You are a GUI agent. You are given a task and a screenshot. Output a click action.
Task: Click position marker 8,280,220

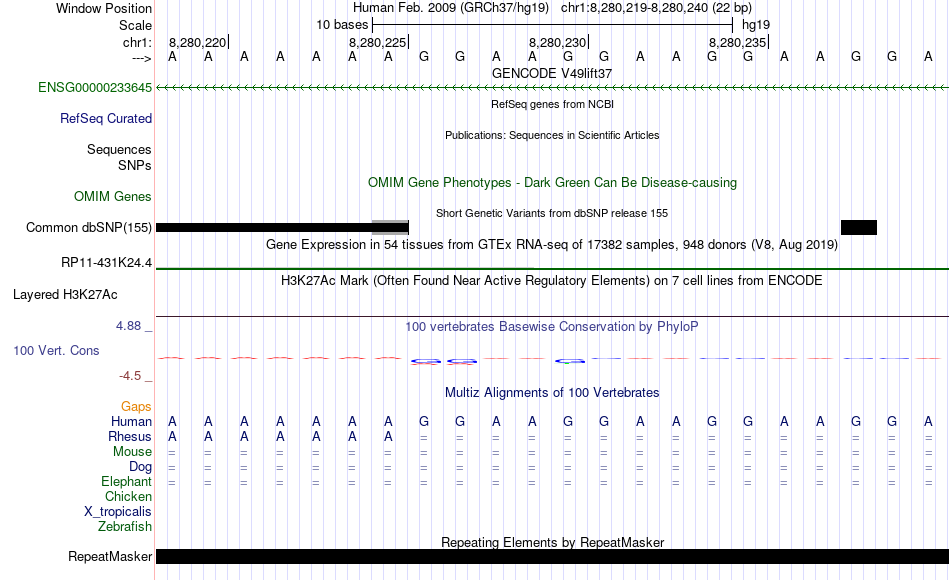pos(198,42)
